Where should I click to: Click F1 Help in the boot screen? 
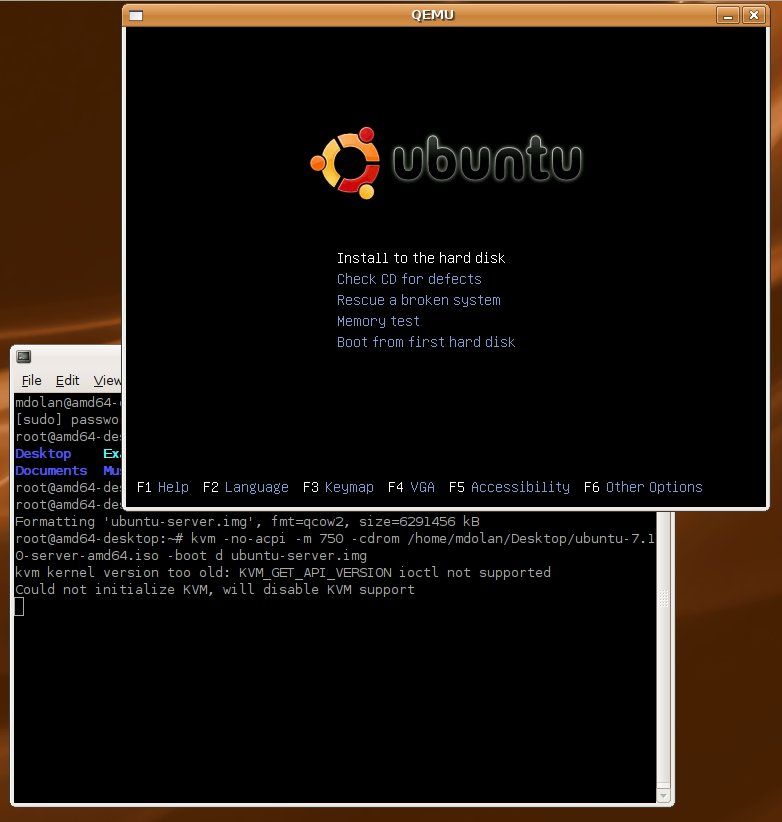(162, 487)
